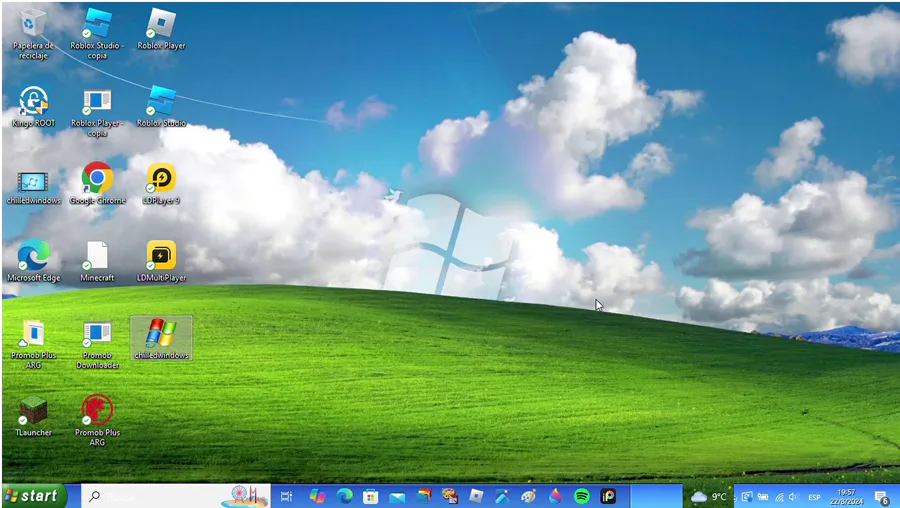Click the taskbar search box

pos(175,497)
